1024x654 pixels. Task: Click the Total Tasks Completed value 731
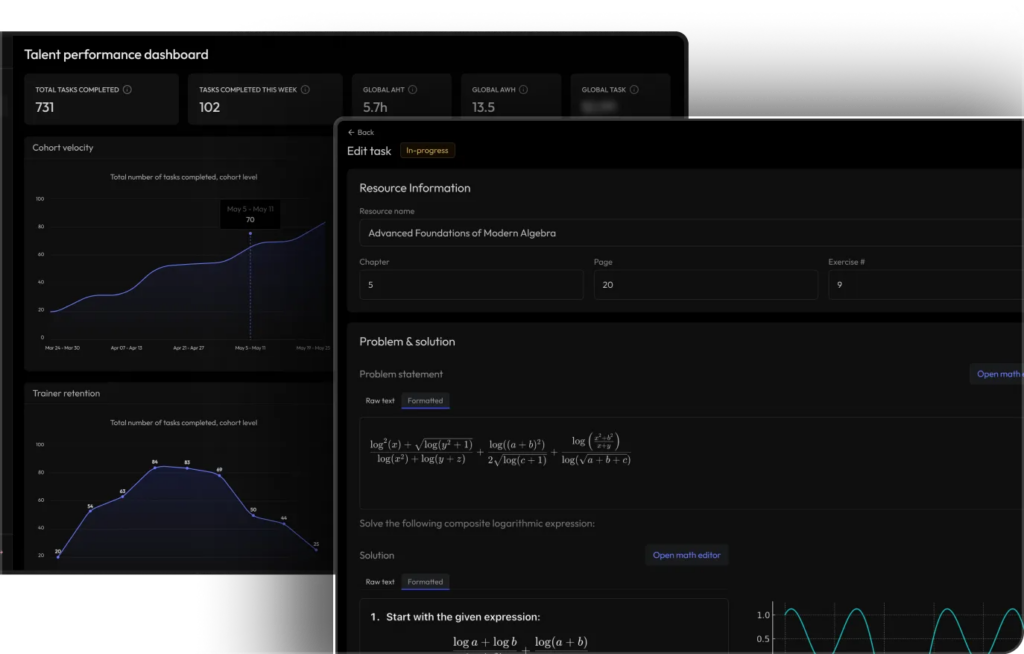coord(44,107)
